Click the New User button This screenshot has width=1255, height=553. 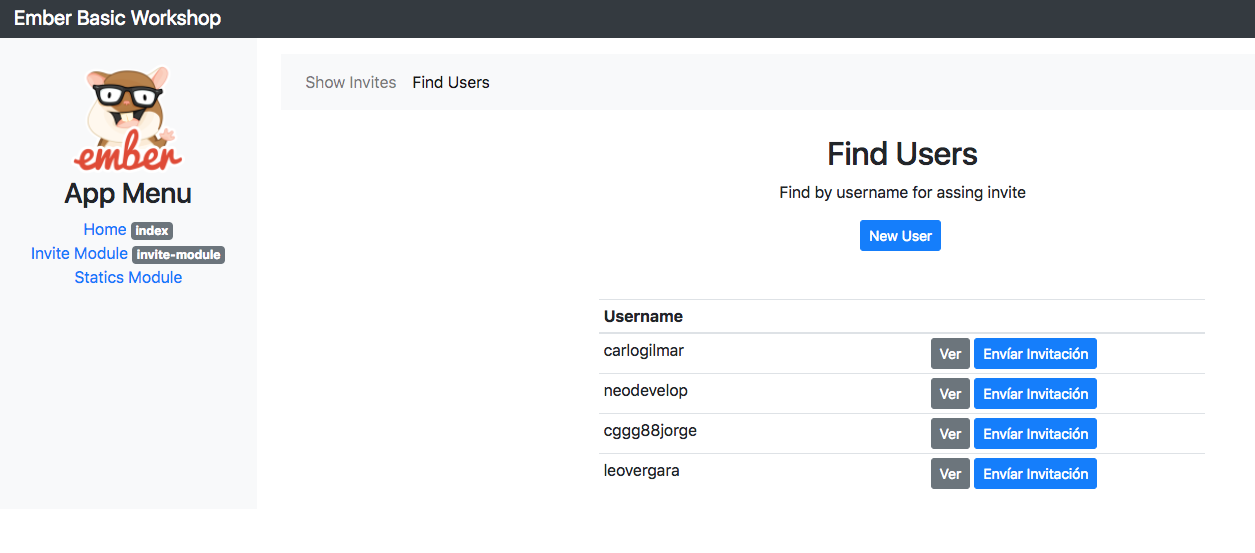(x=900, y=236)
